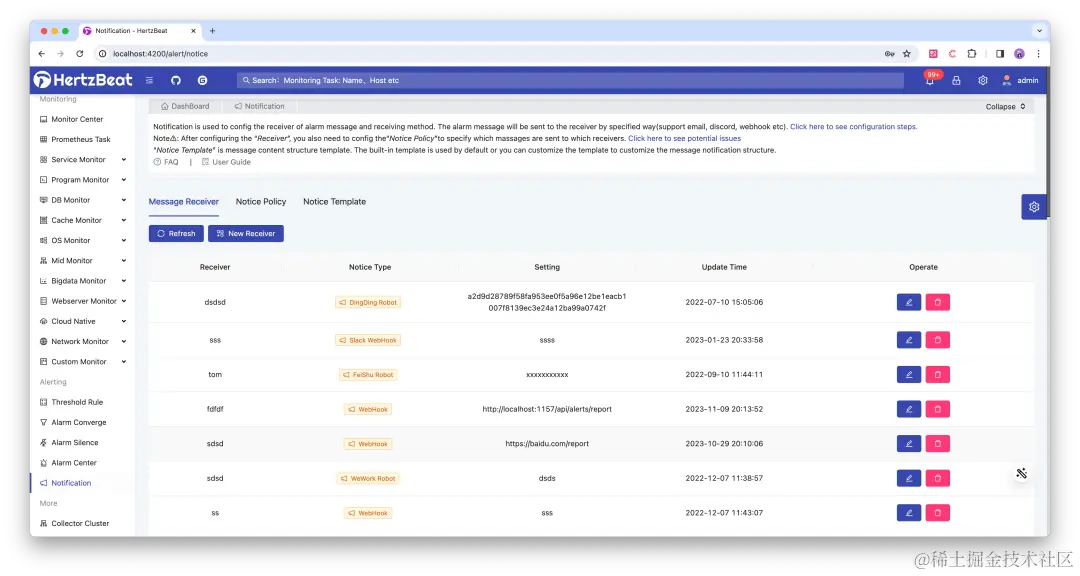Image resolution: width=1080 pixels, height=576 pixels.
Task: Open the User Guide link
Action: [x=226, y=162]
